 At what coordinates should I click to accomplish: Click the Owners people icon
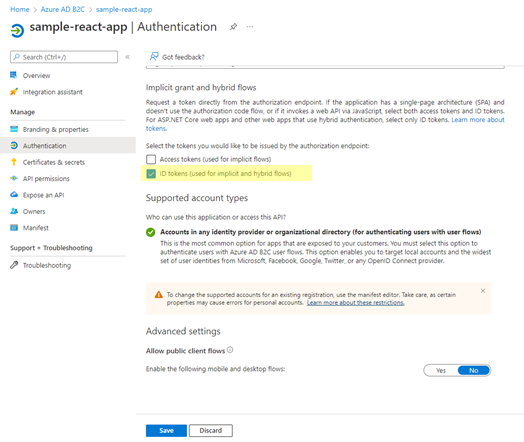(x=14, y=211)
